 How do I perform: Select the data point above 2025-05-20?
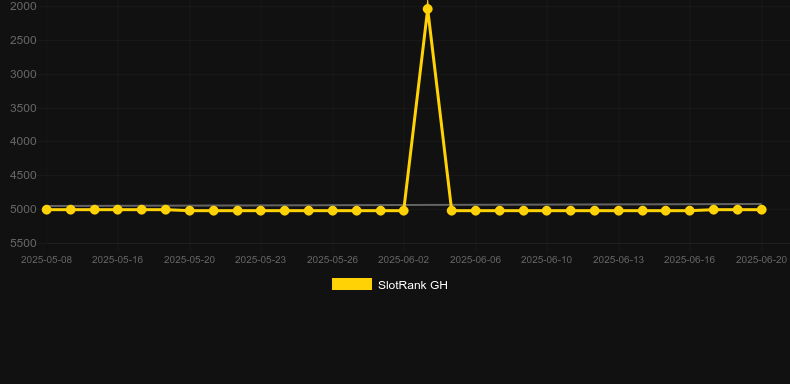pos(189,211)
